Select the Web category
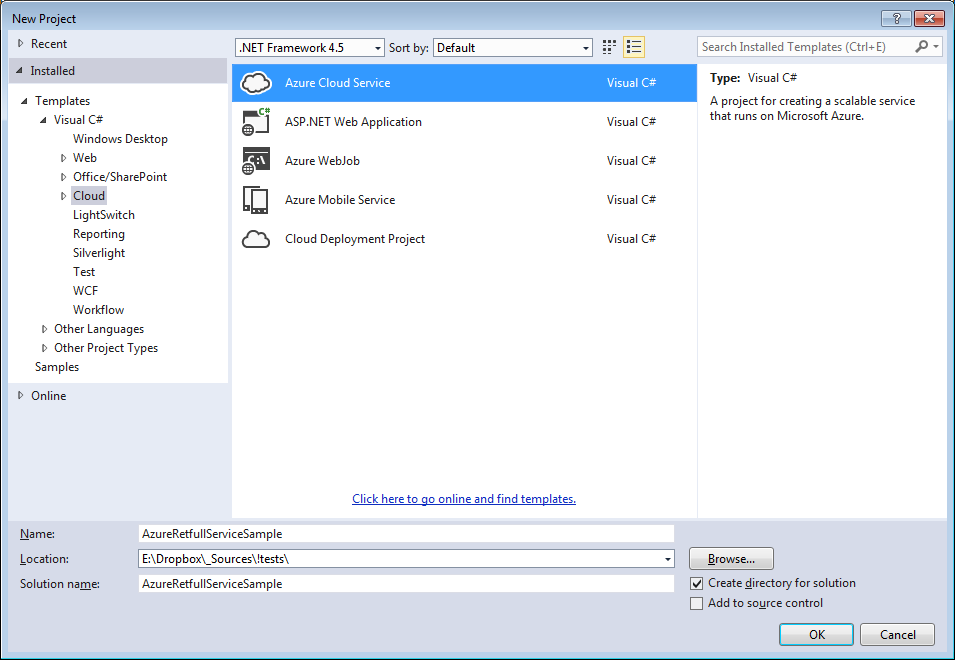955x660 pixels. click(x=85, y=158)
